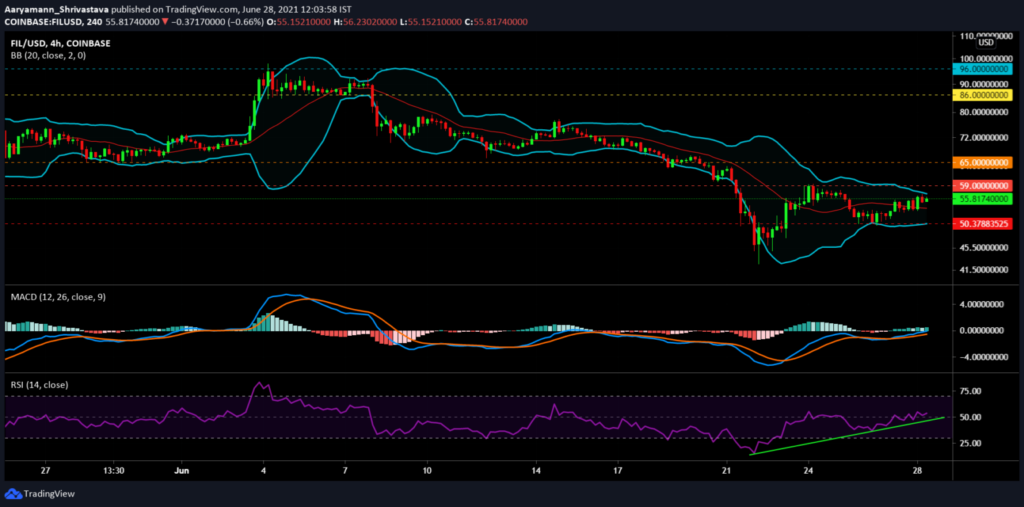The width and height of the screenshot is (1024, 507).
Task: Click the USD currency label on price axis
Action: tap(985, 42)
